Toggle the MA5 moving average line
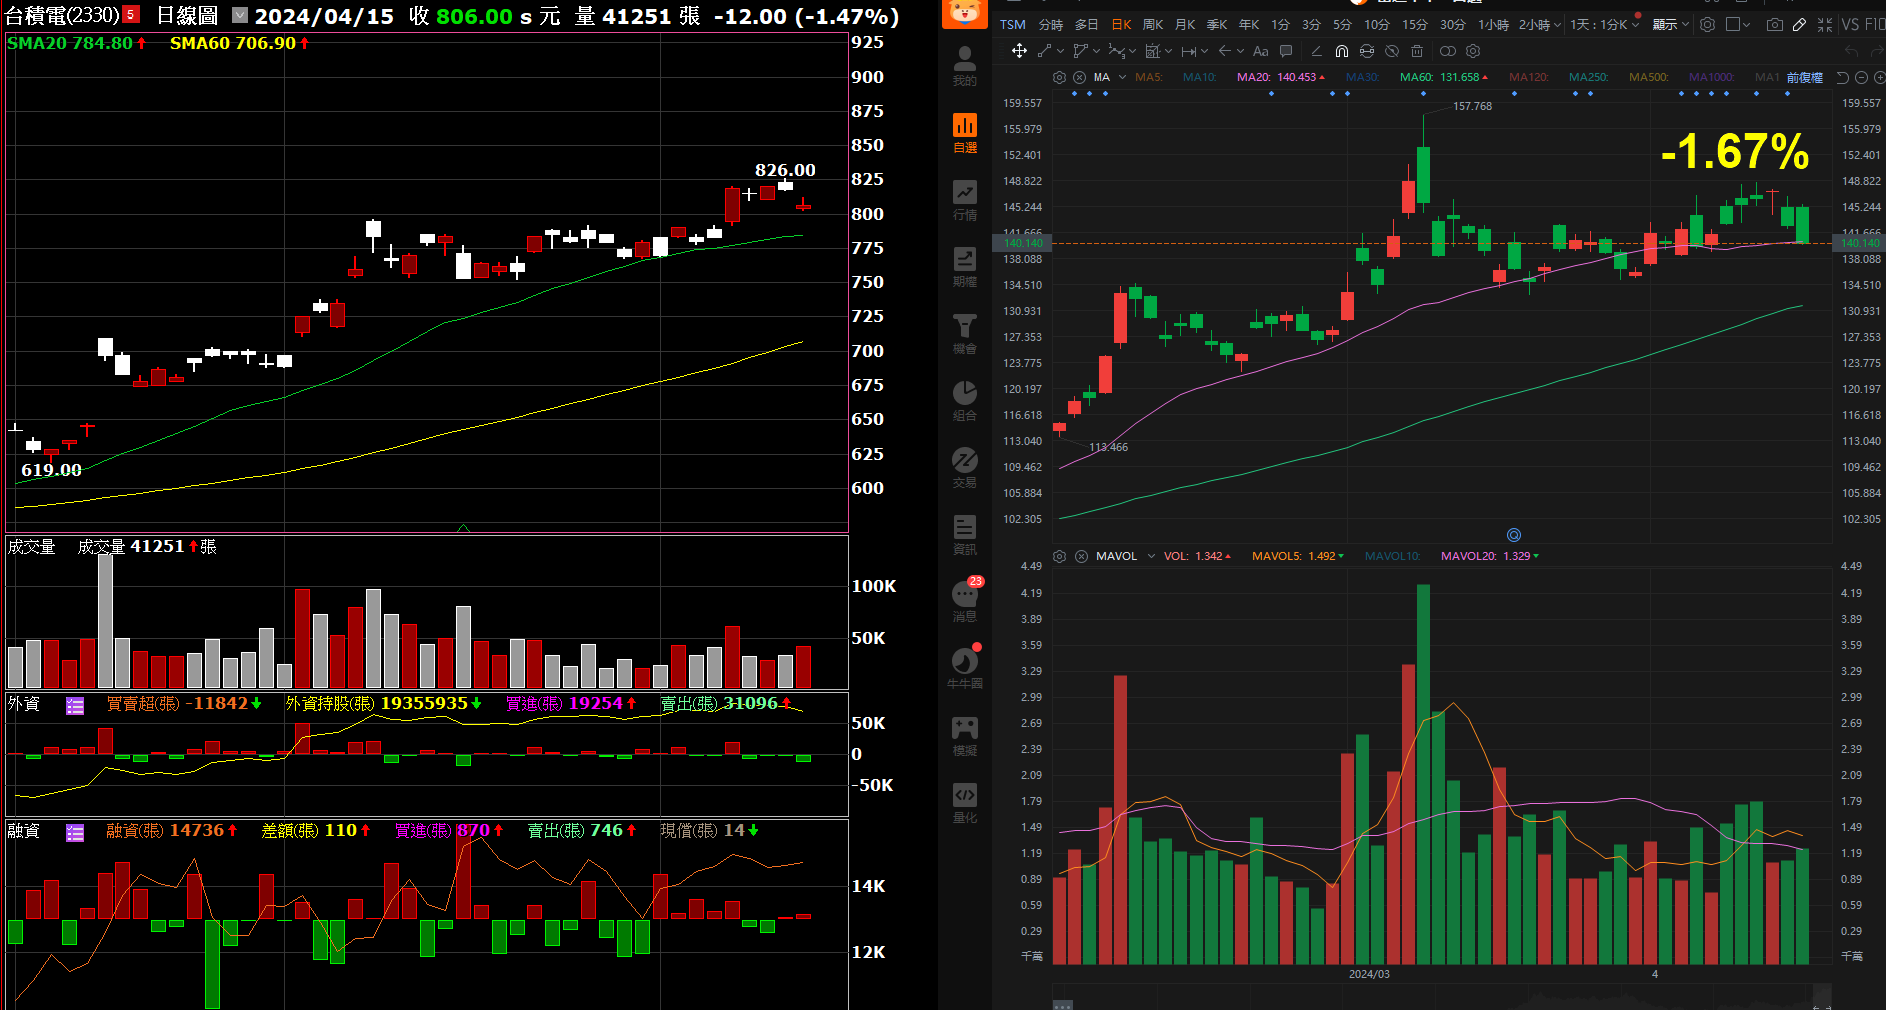 [1149, 77]
